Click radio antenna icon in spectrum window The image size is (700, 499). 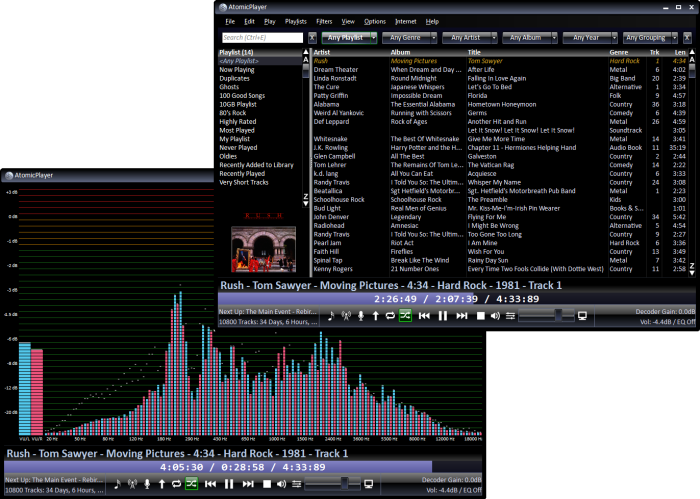(132, 484)
